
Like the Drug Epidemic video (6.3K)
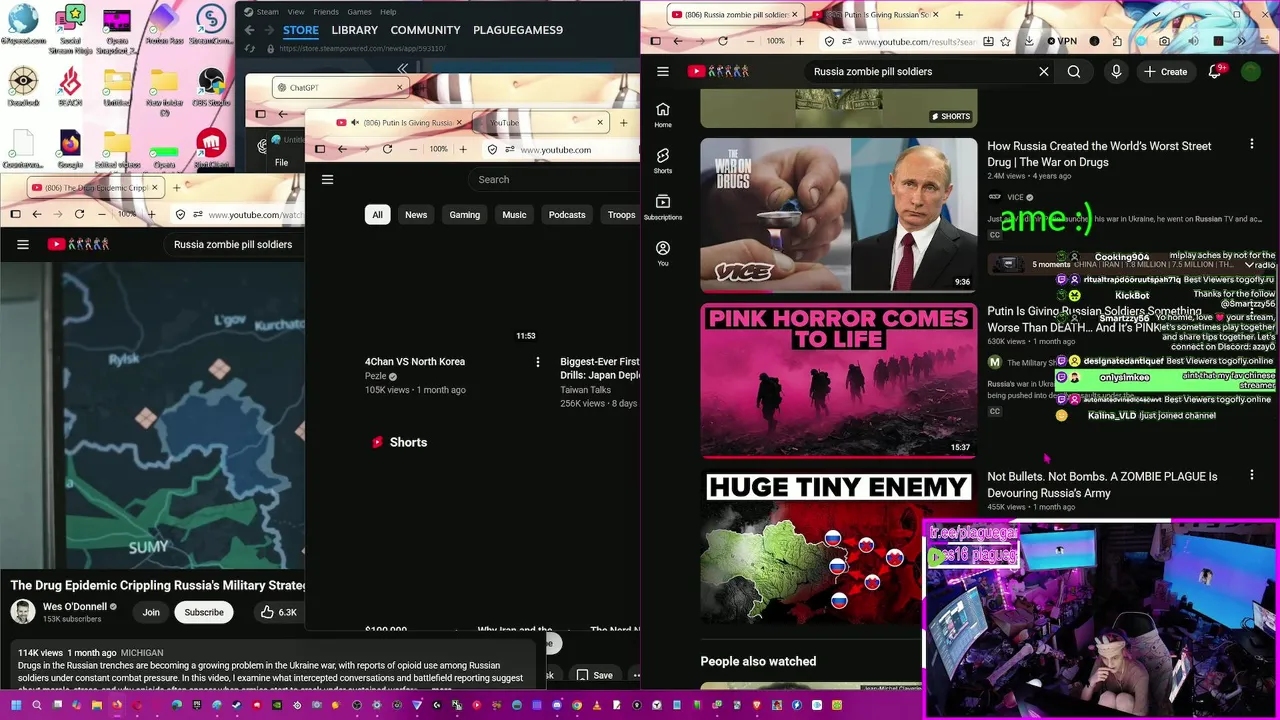[x=279, y=612]
